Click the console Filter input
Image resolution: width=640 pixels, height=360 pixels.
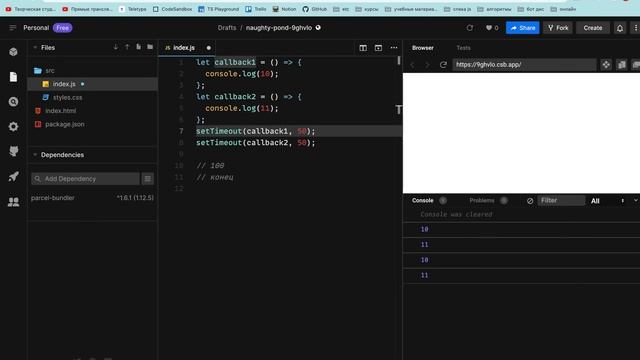click(561, 200)
